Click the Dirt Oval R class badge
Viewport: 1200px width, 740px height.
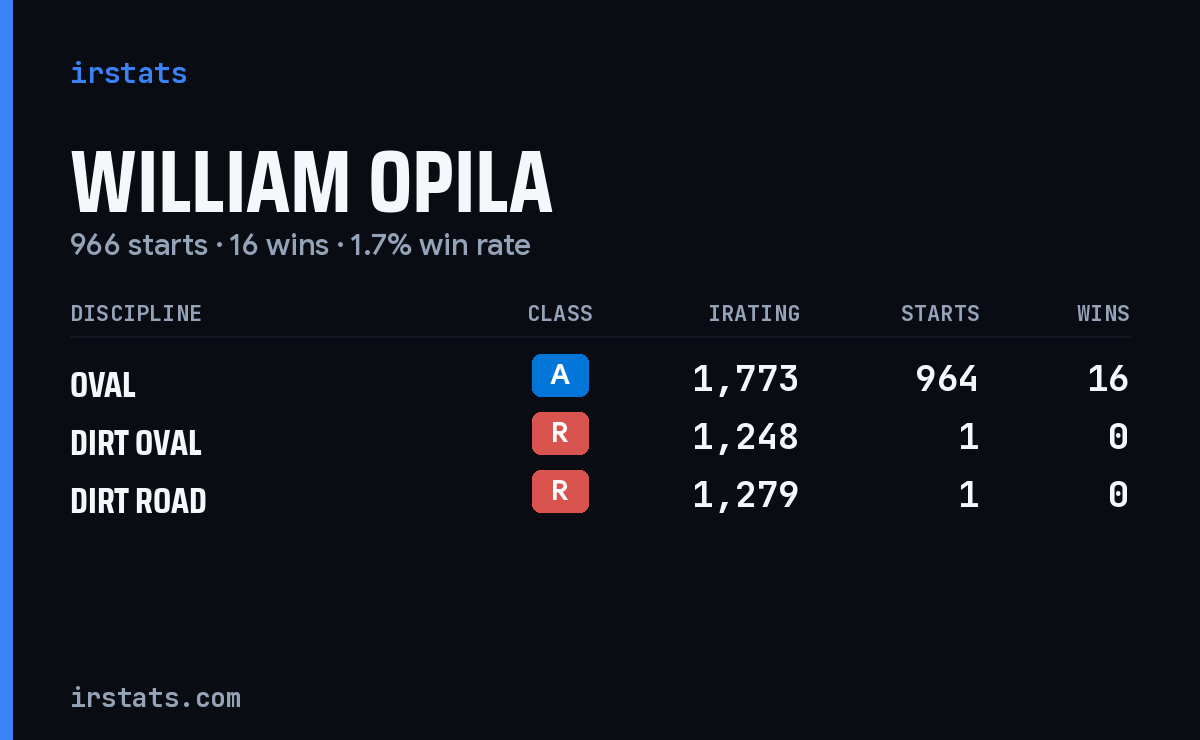(x=560, y=433)
